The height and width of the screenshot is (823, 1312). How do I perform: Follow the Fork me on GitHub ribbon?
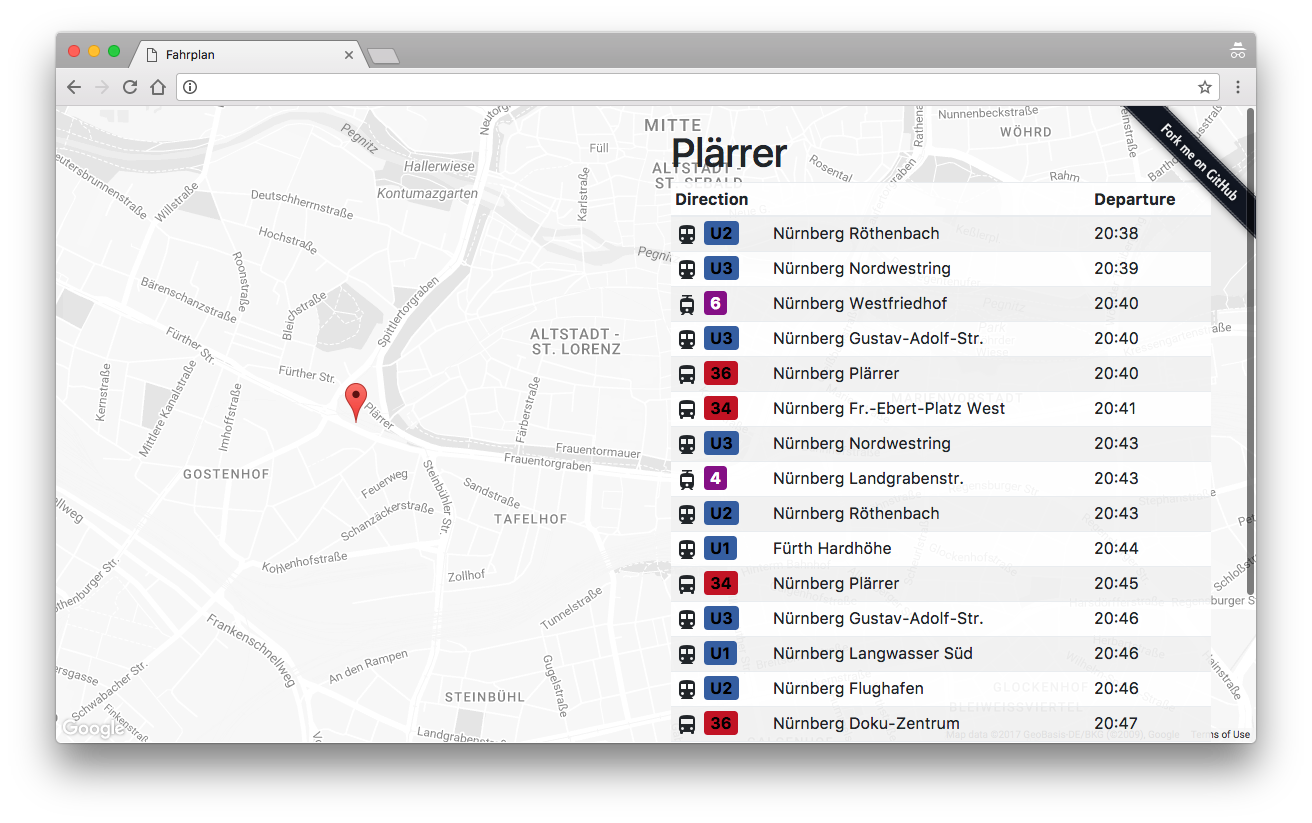(1199, 162)
